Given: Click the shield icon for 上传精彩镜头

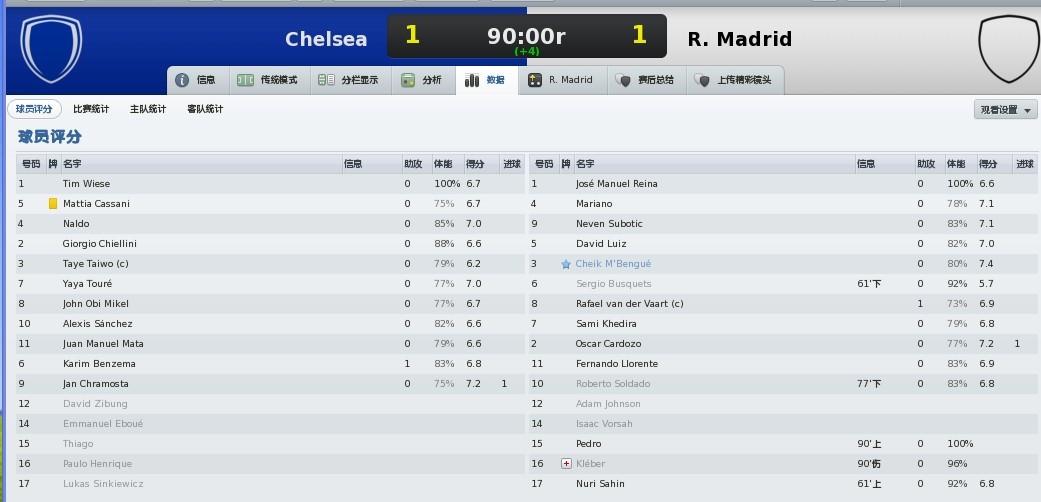Looking at the screenshot, I should [702, 80].
